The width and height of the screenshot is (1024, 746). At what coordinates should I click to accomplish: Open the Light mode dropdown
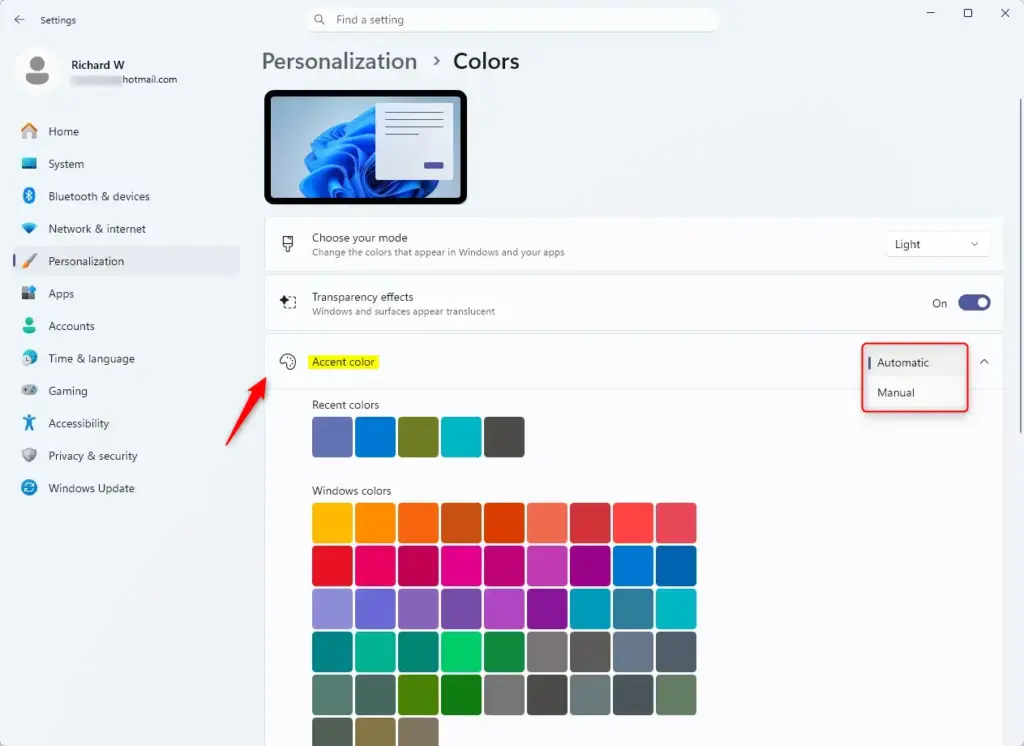tap(937, 244)
